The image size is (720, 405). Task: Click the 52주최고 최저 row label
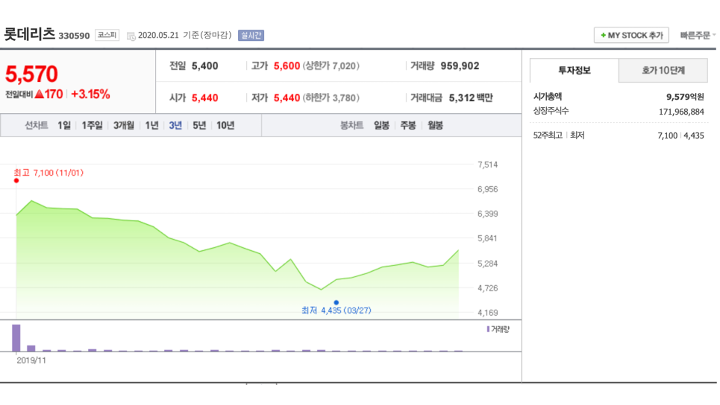558,135
